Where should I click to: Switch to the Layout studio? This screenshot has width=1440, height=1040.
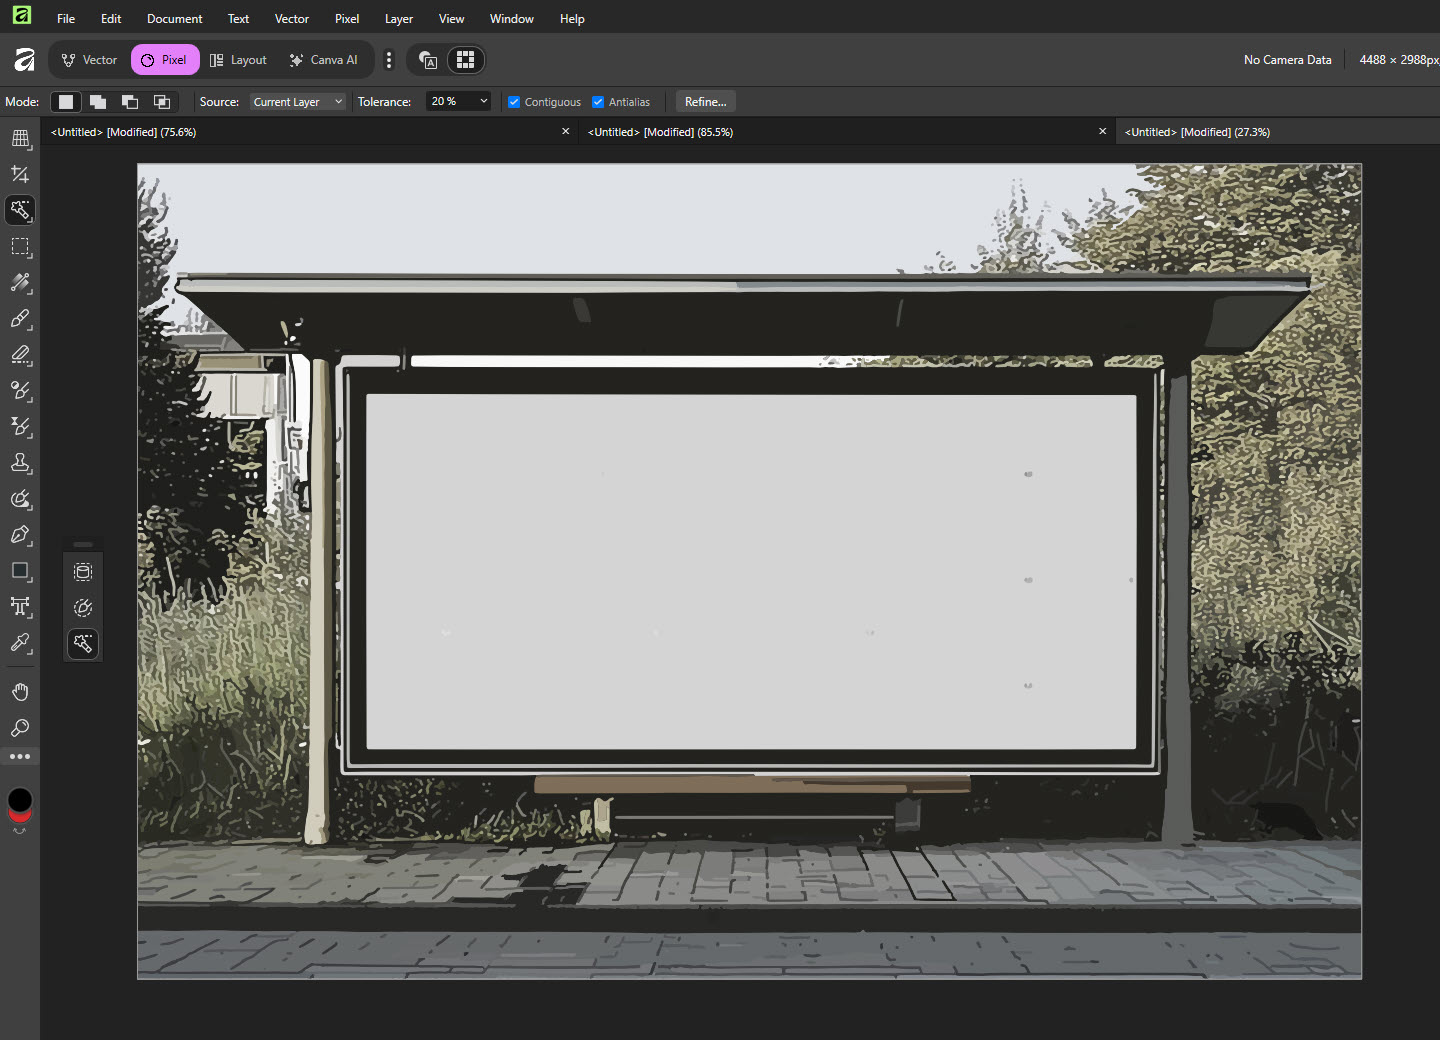238,60
